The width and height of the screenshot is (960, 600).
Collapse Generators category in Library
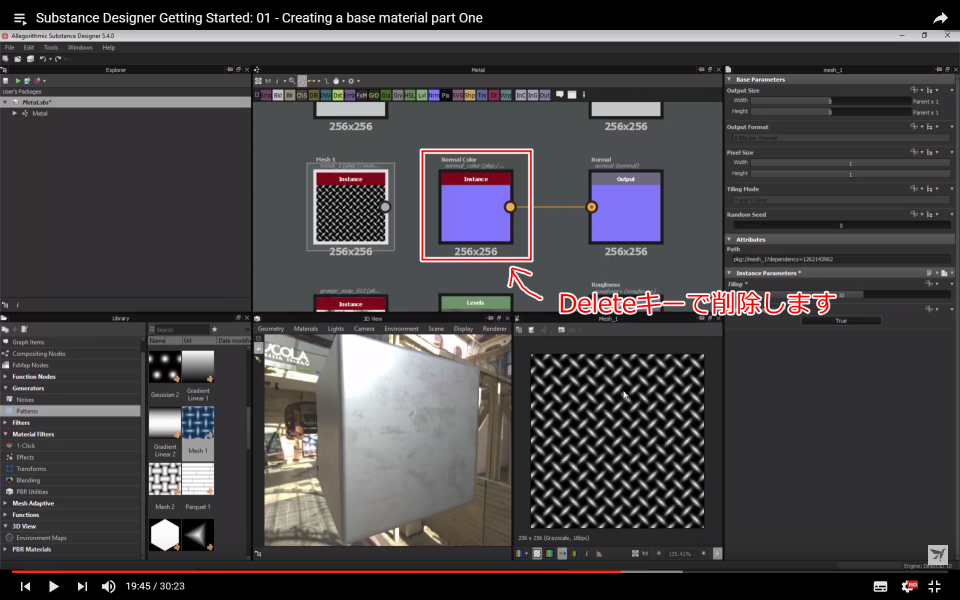6,388
